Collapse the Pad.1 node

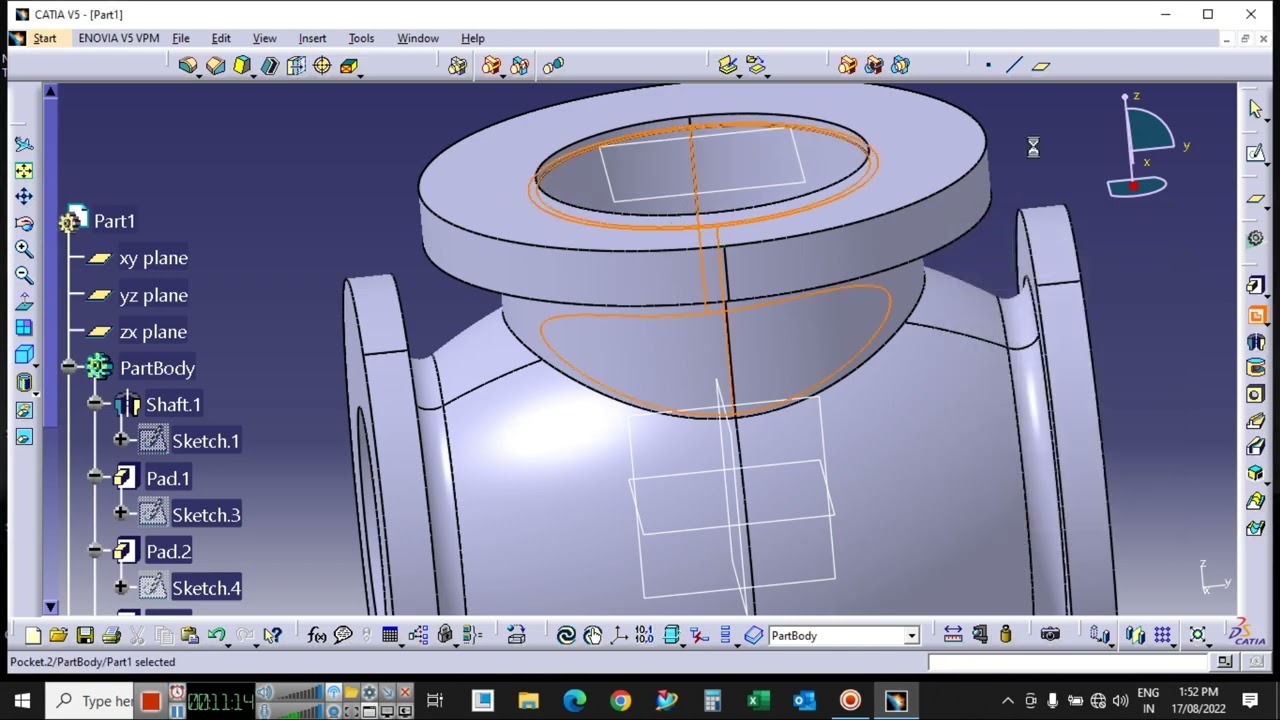pyautogui.click(x=95, y=478)
